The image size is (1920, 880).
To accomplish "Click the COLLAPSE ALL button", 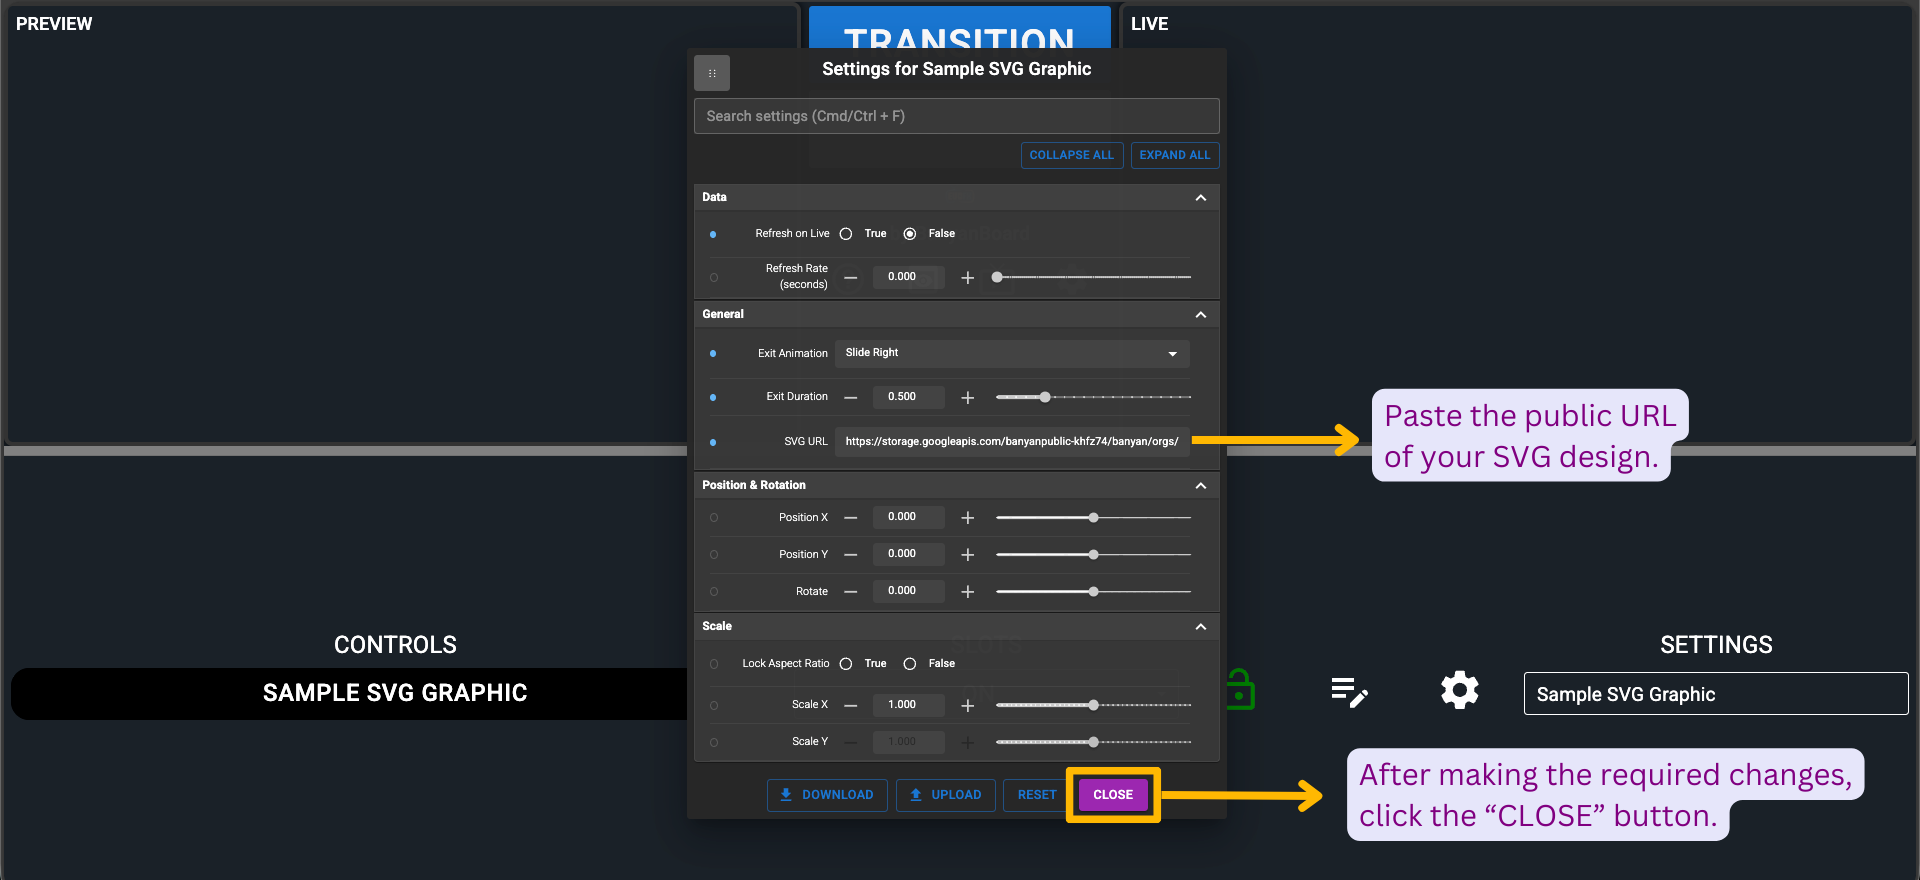I will (x=1071, y=155).
